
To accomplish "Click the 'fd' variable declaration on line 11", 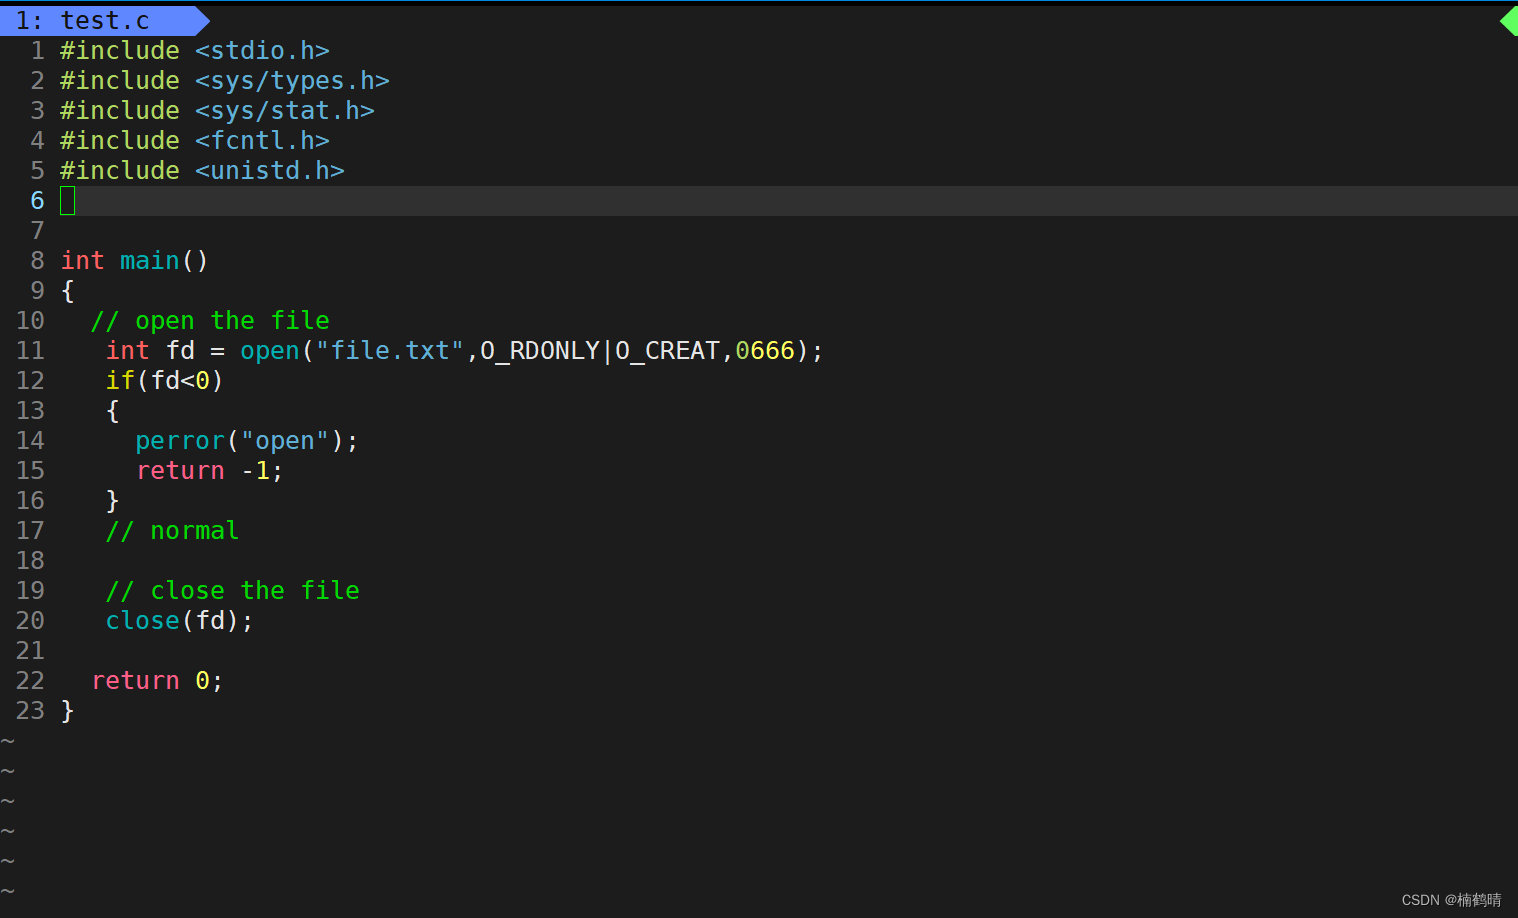I will pyautogui.click(x=180, y=351).
